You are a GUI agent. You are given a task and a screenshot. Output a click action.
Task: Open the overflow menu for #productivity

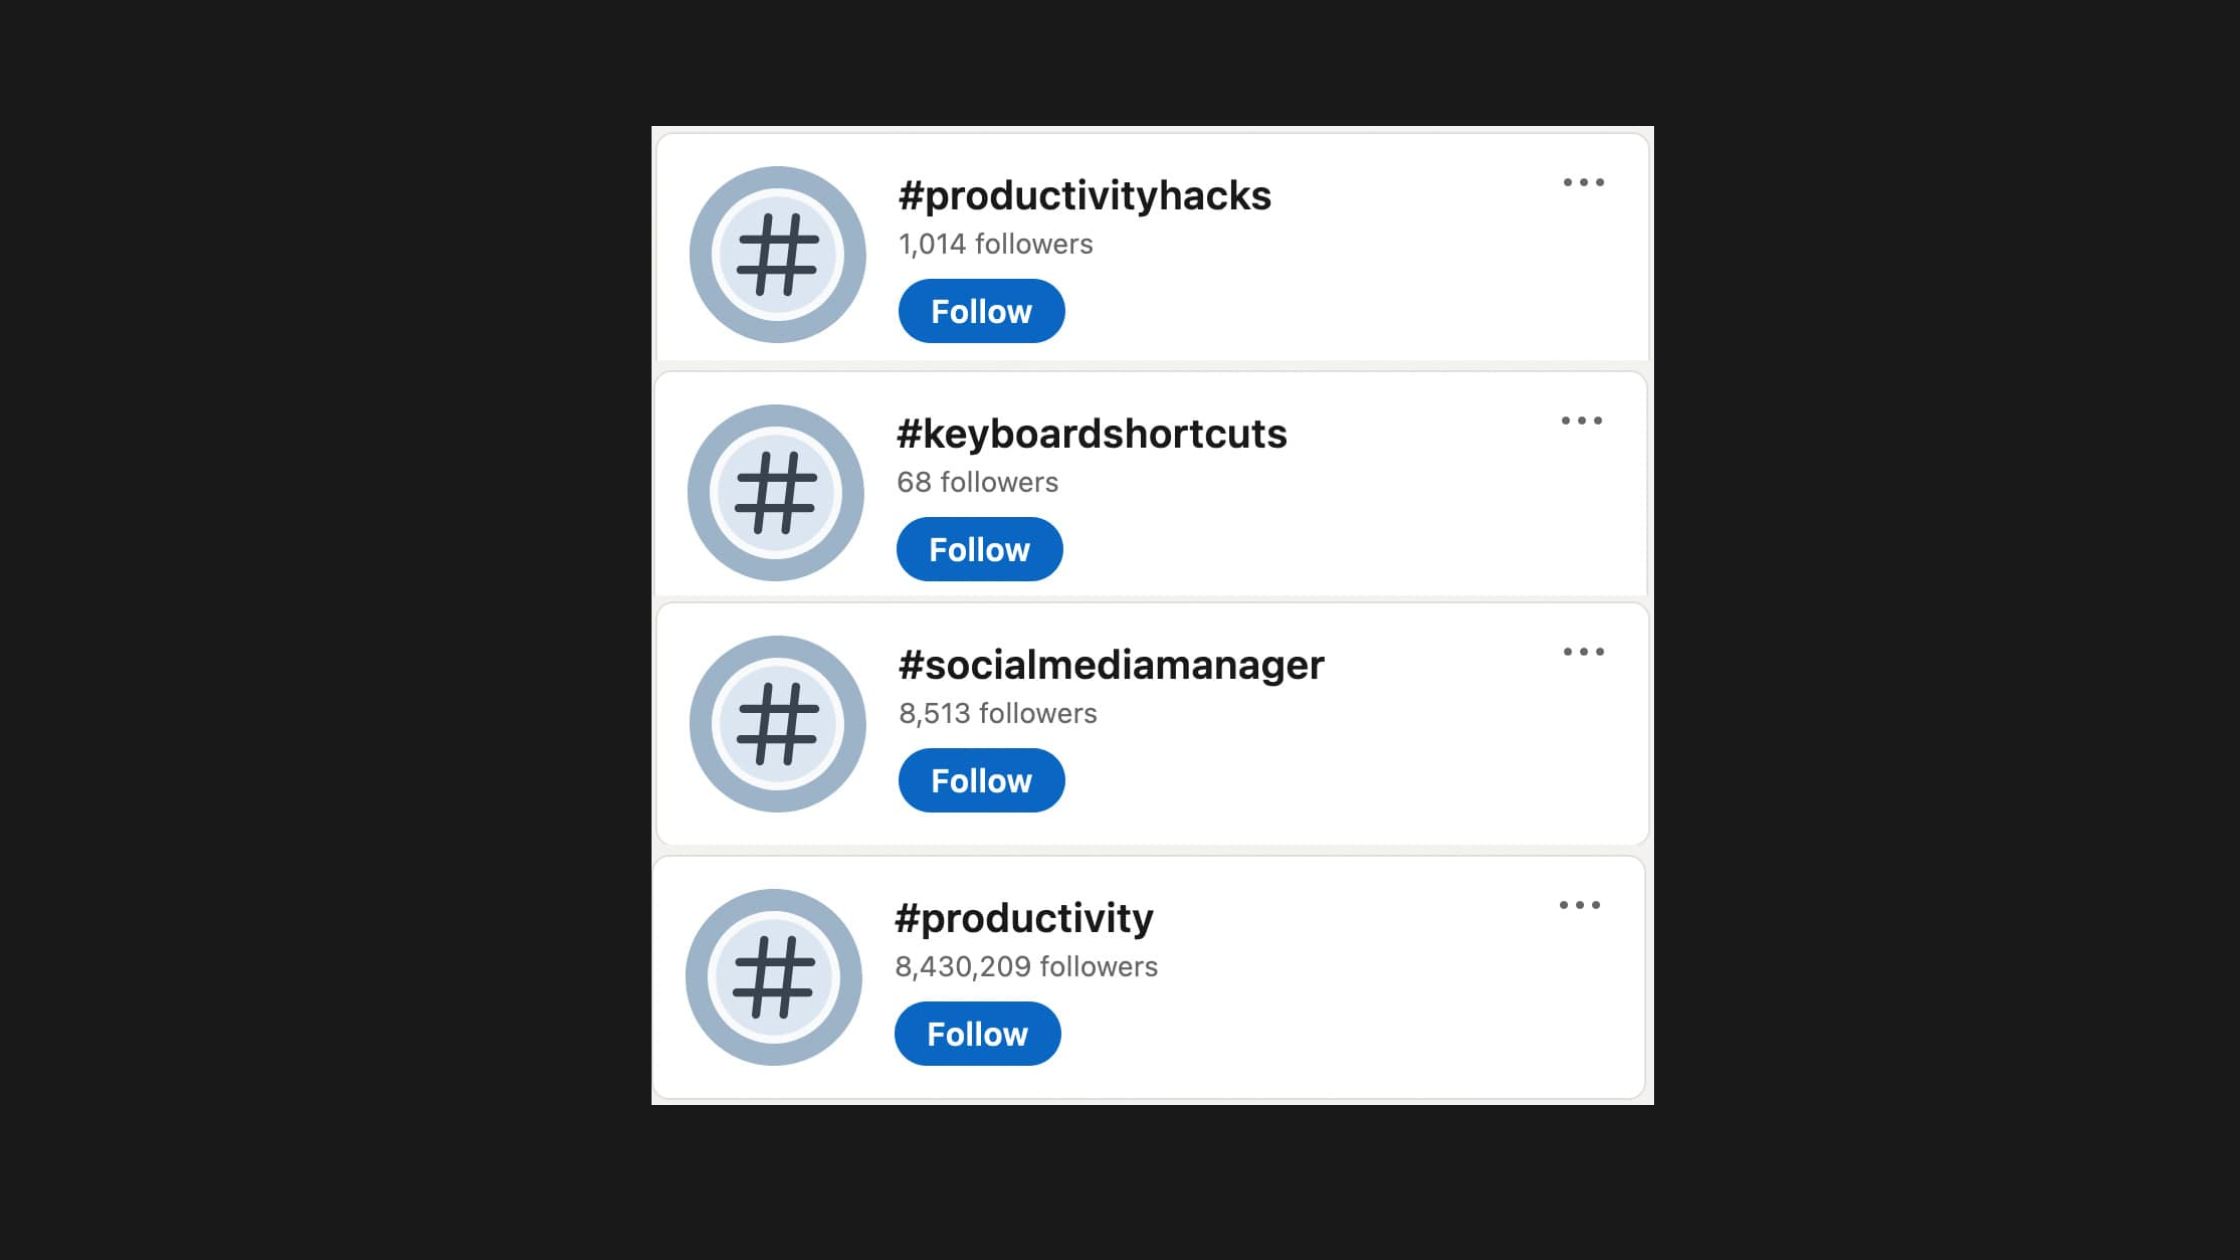point(1578,903)
